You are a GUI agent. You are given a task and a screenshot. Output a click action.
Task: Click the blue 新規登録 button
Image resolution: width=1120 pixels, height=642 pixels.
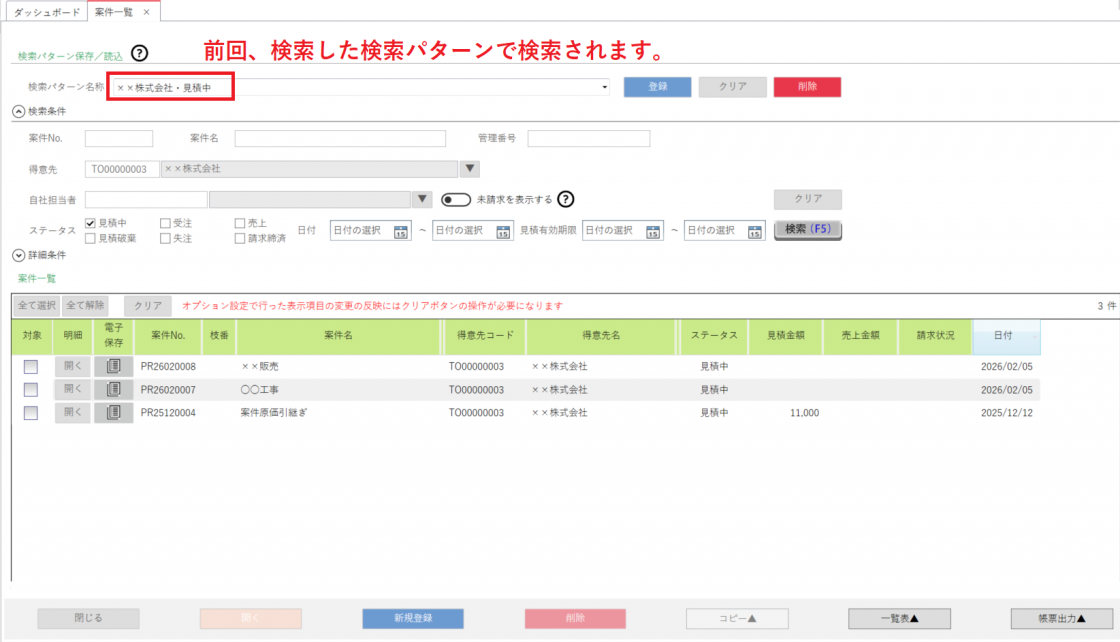(x=413, y=618)
